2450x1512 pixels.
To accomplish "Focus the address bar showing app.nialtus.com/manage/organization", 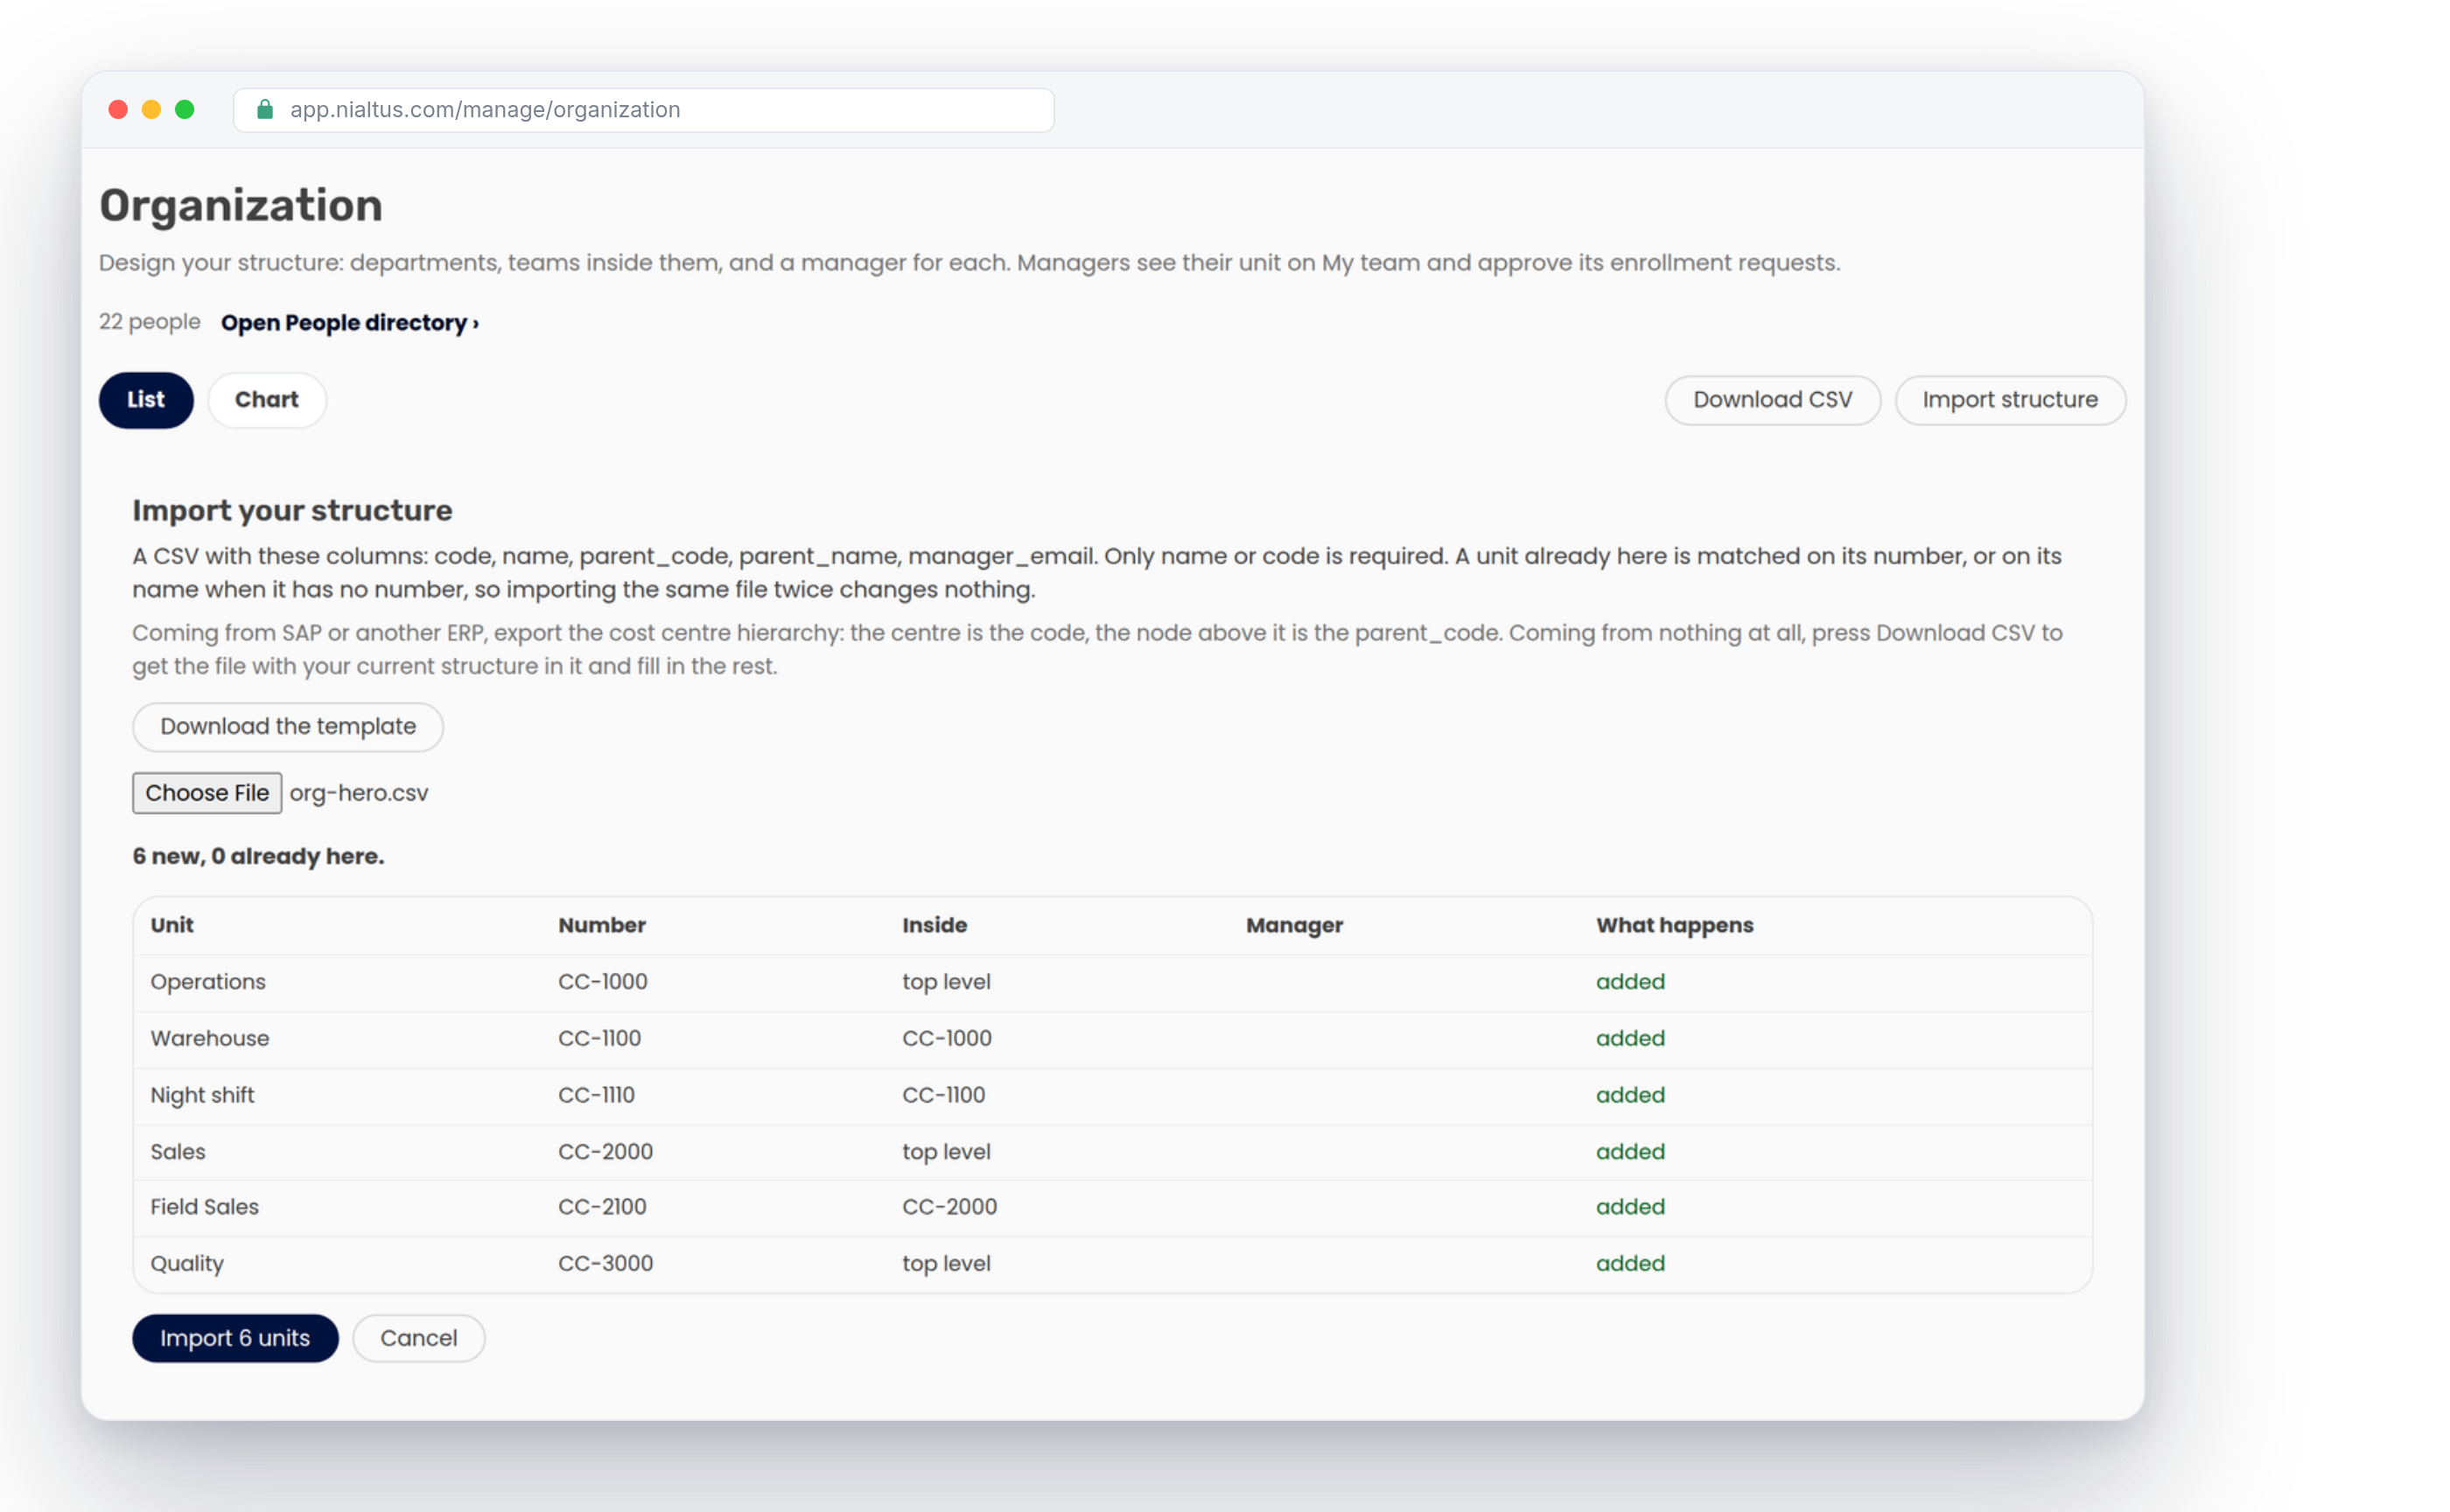I will pos(643,110).
